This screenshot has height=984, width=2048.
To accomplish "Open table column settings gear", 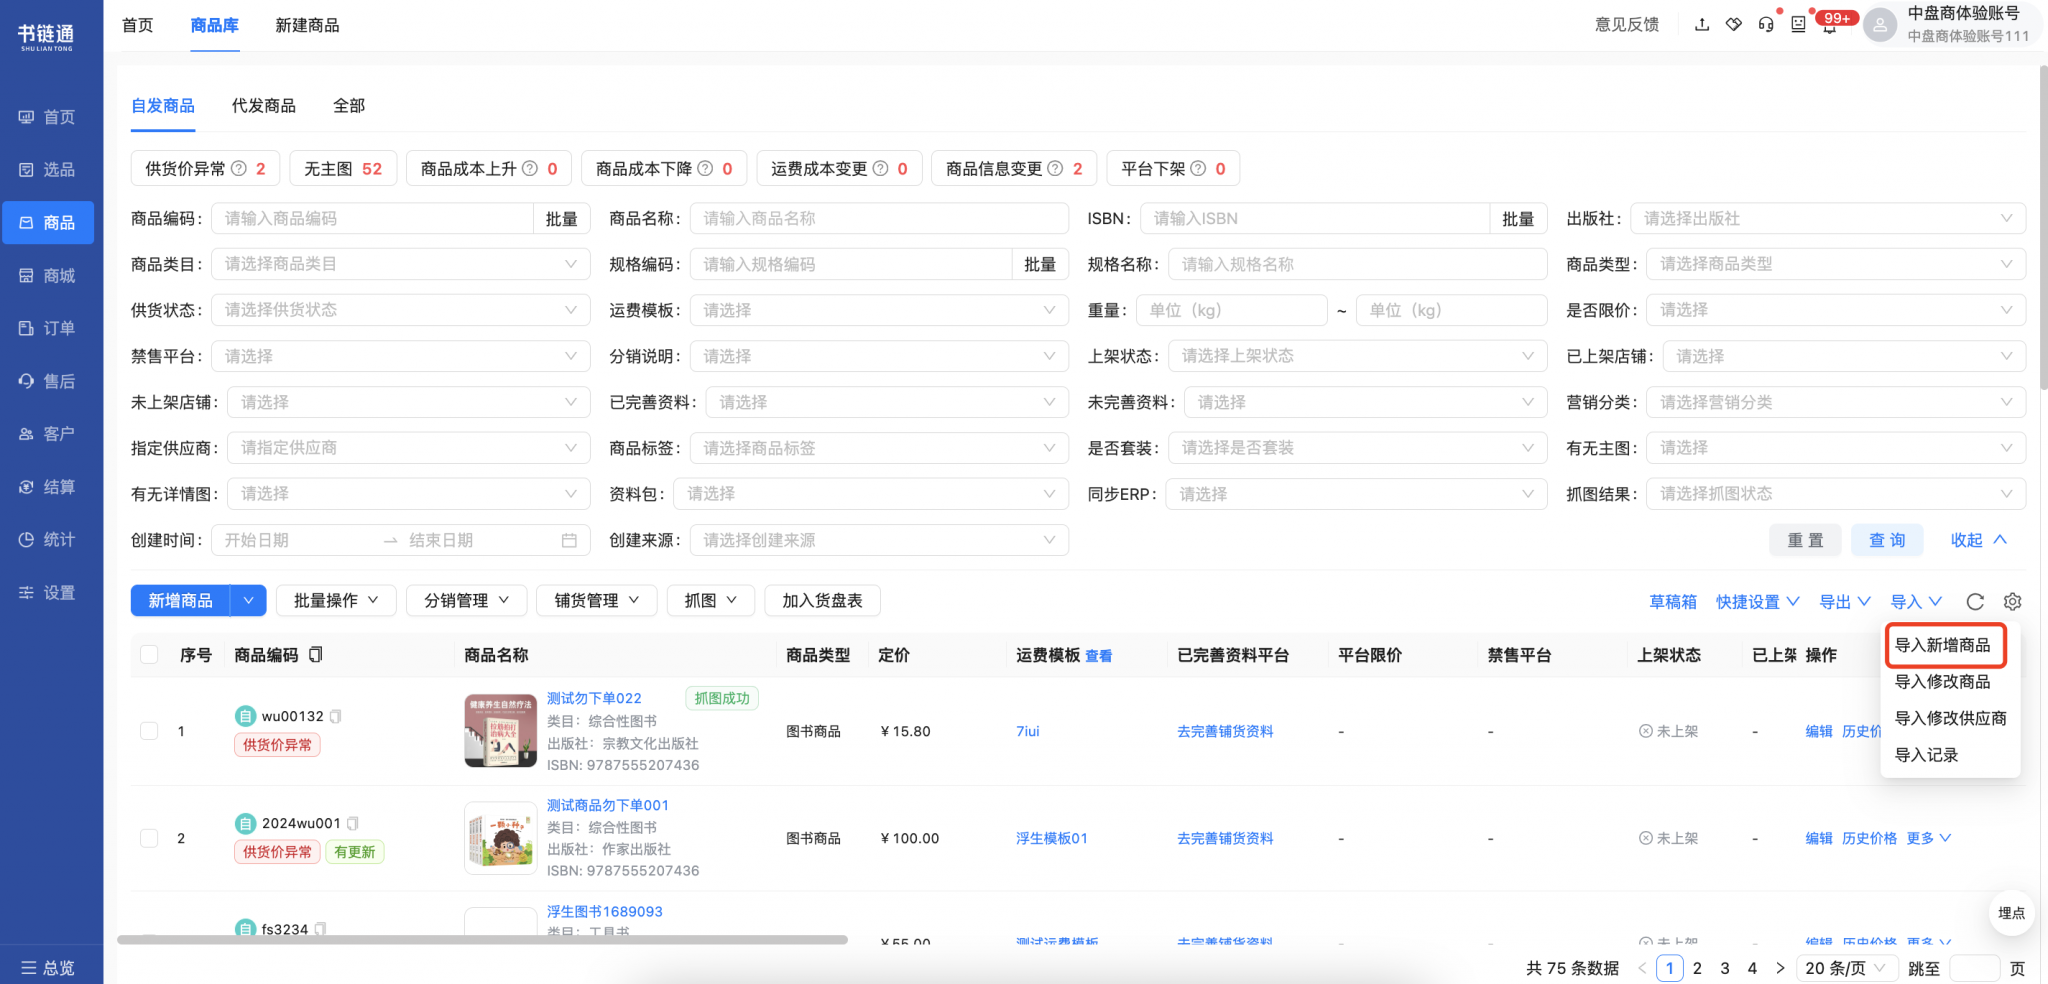I will (x=2013, y=601).
